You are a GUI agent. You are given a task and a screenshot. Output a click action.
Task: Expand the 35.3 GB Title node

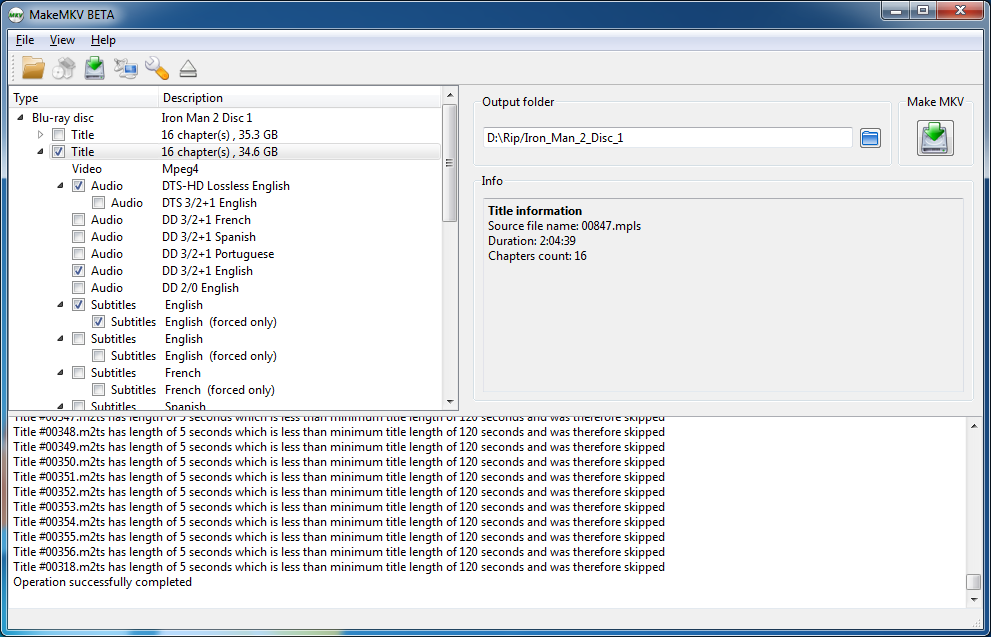40,135
